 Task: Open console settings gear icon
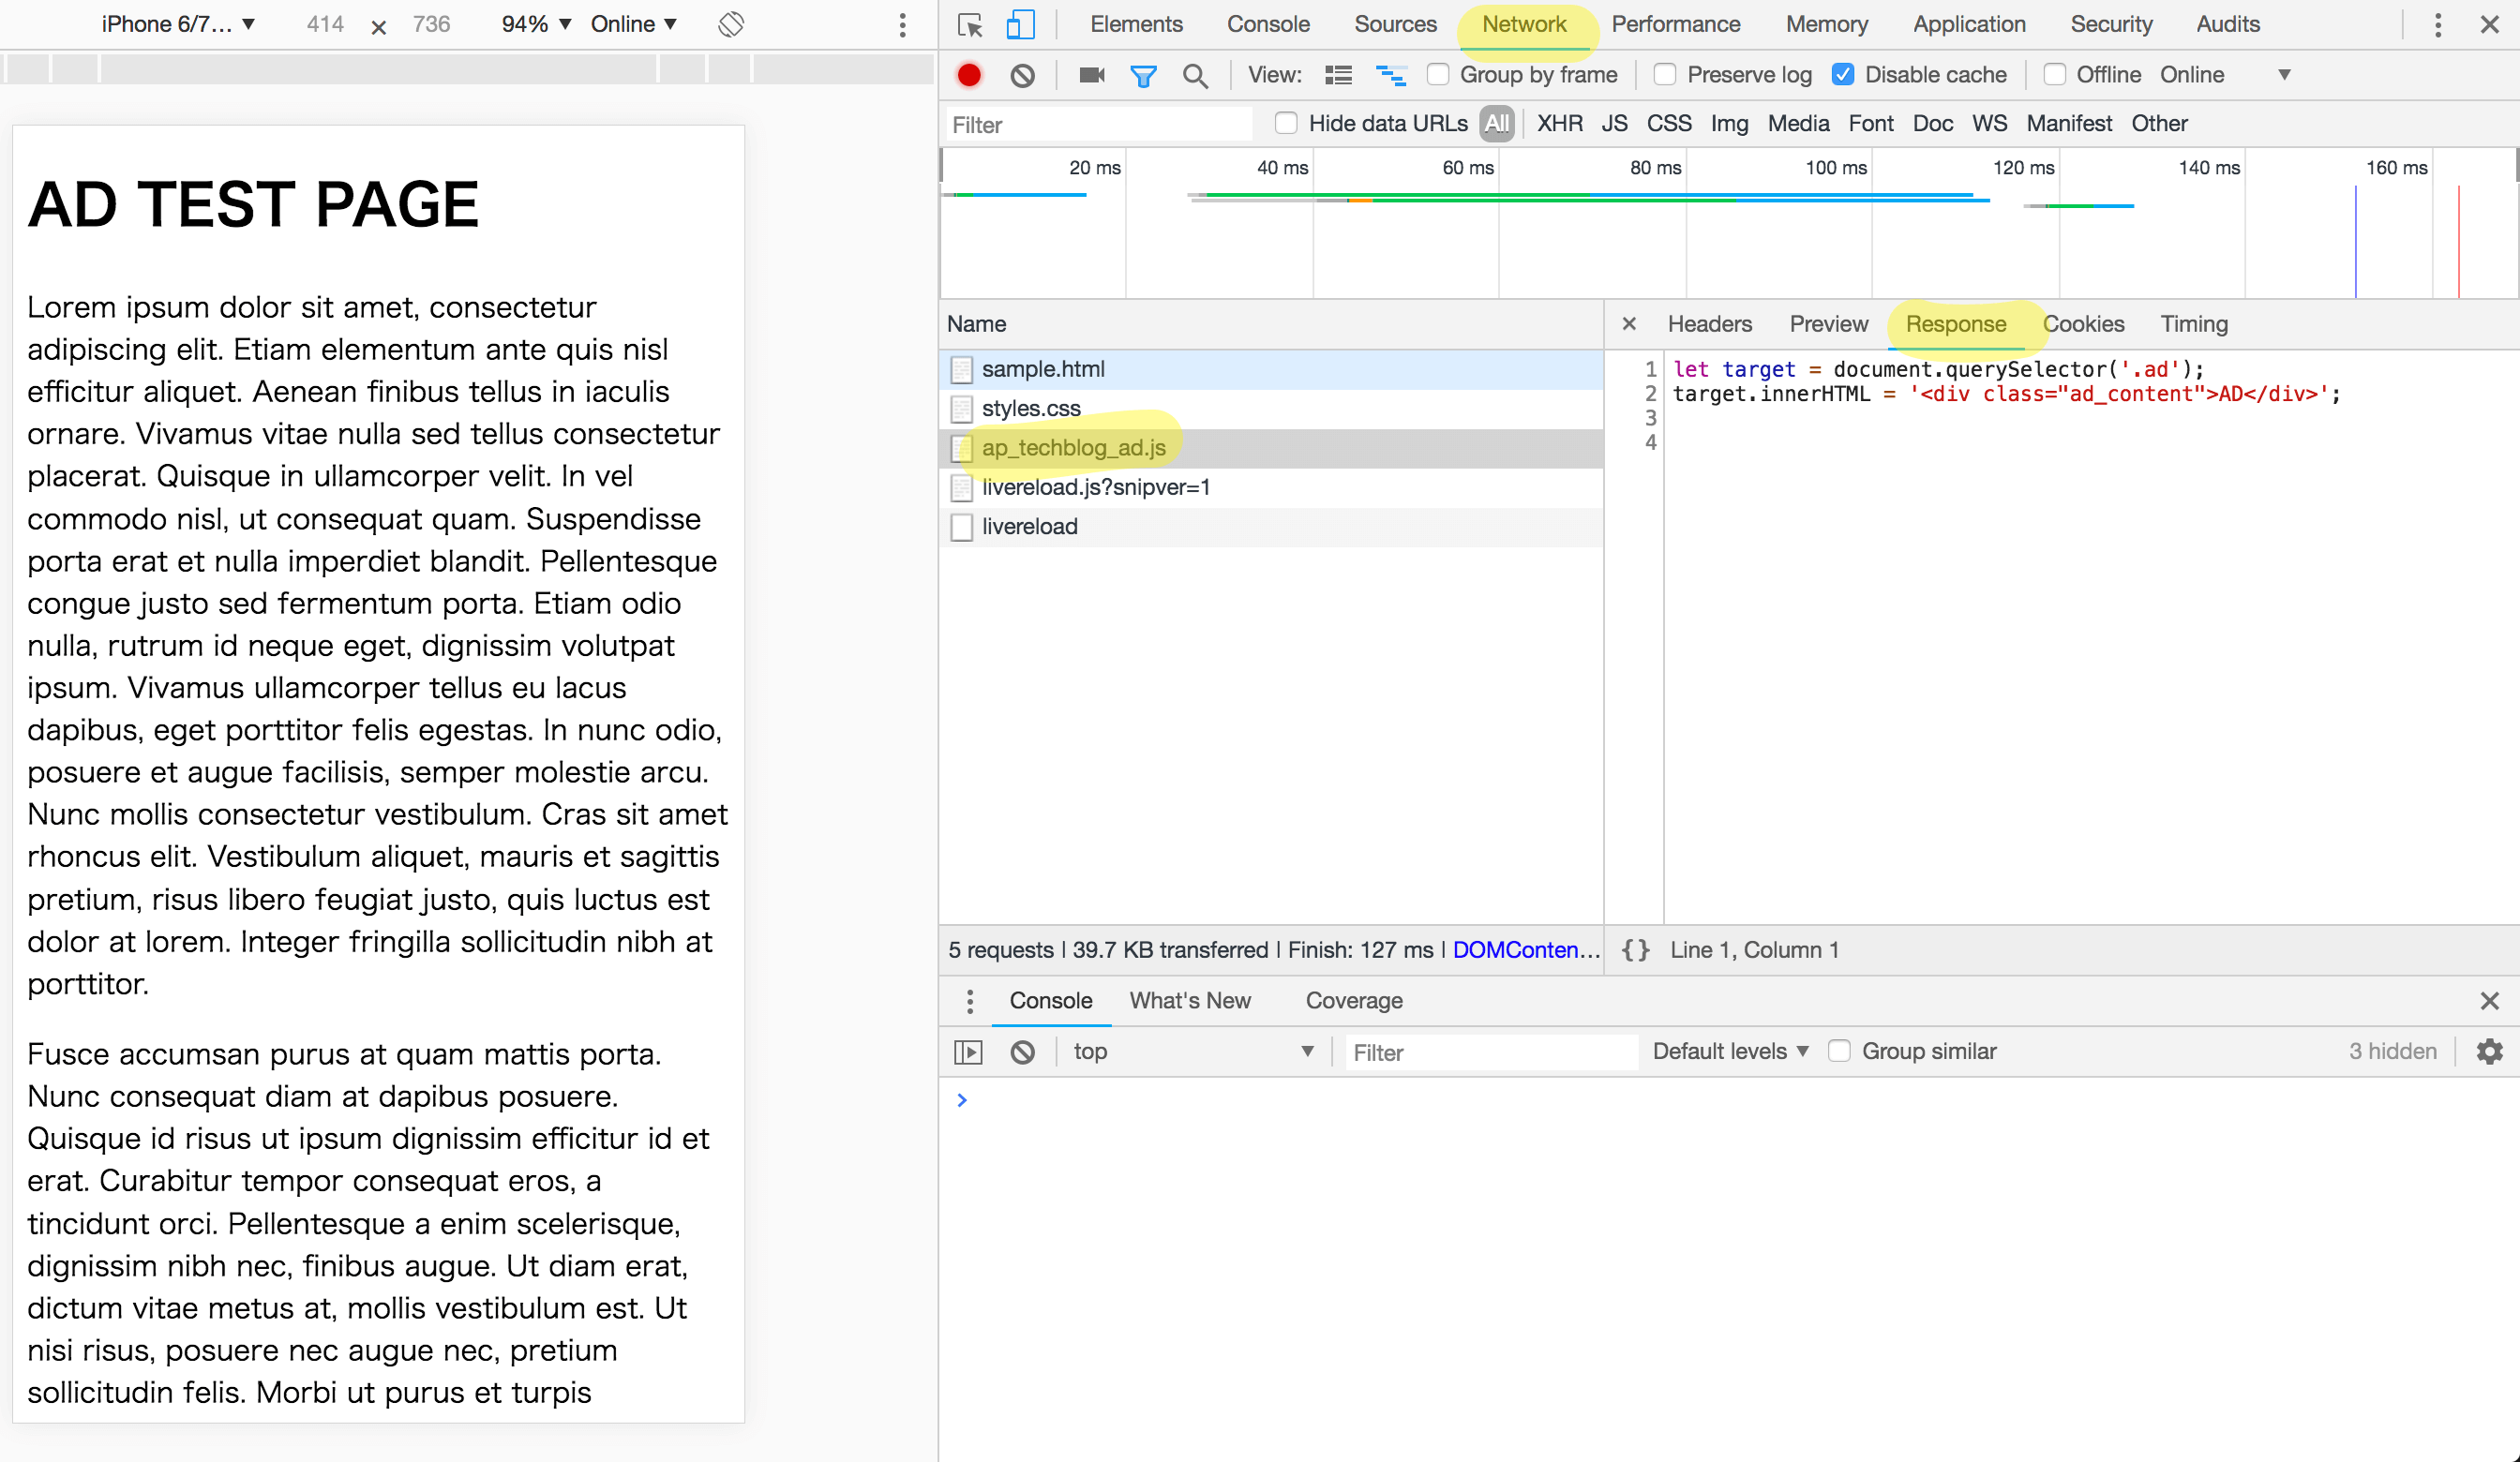[x=2489, y=1051]
